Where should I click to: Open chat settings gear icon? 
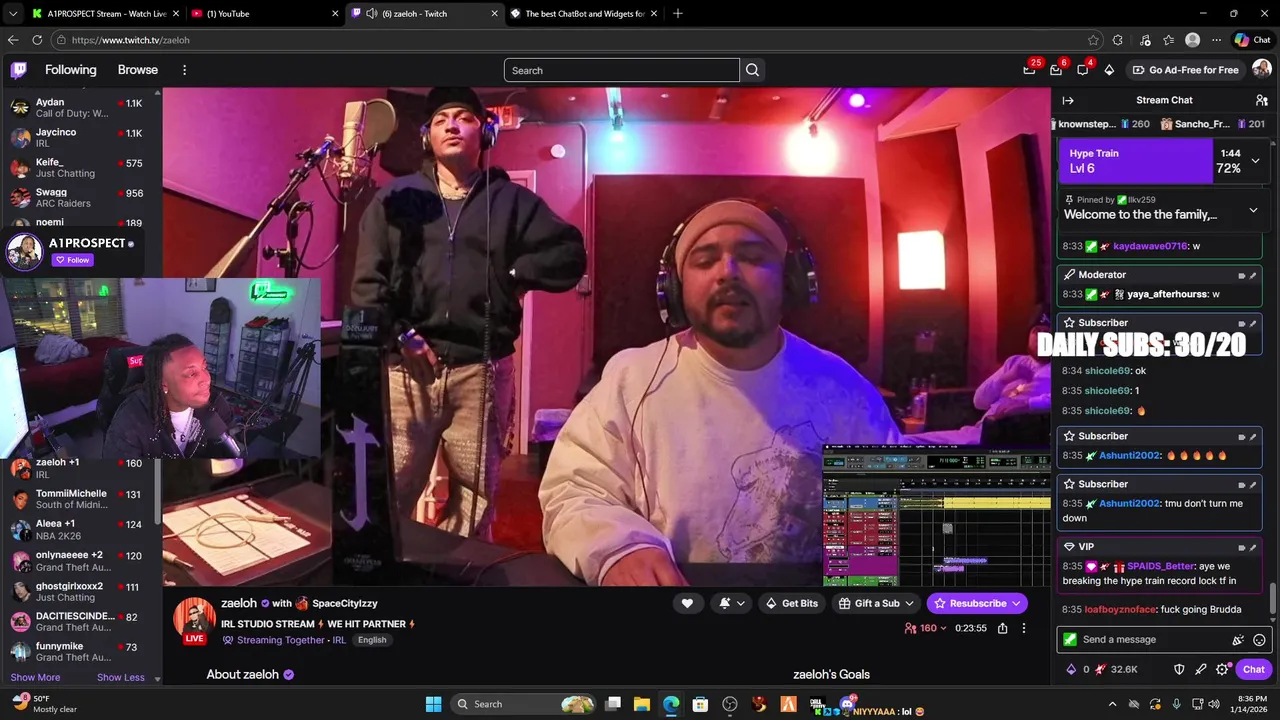(x=1222, y=669)
